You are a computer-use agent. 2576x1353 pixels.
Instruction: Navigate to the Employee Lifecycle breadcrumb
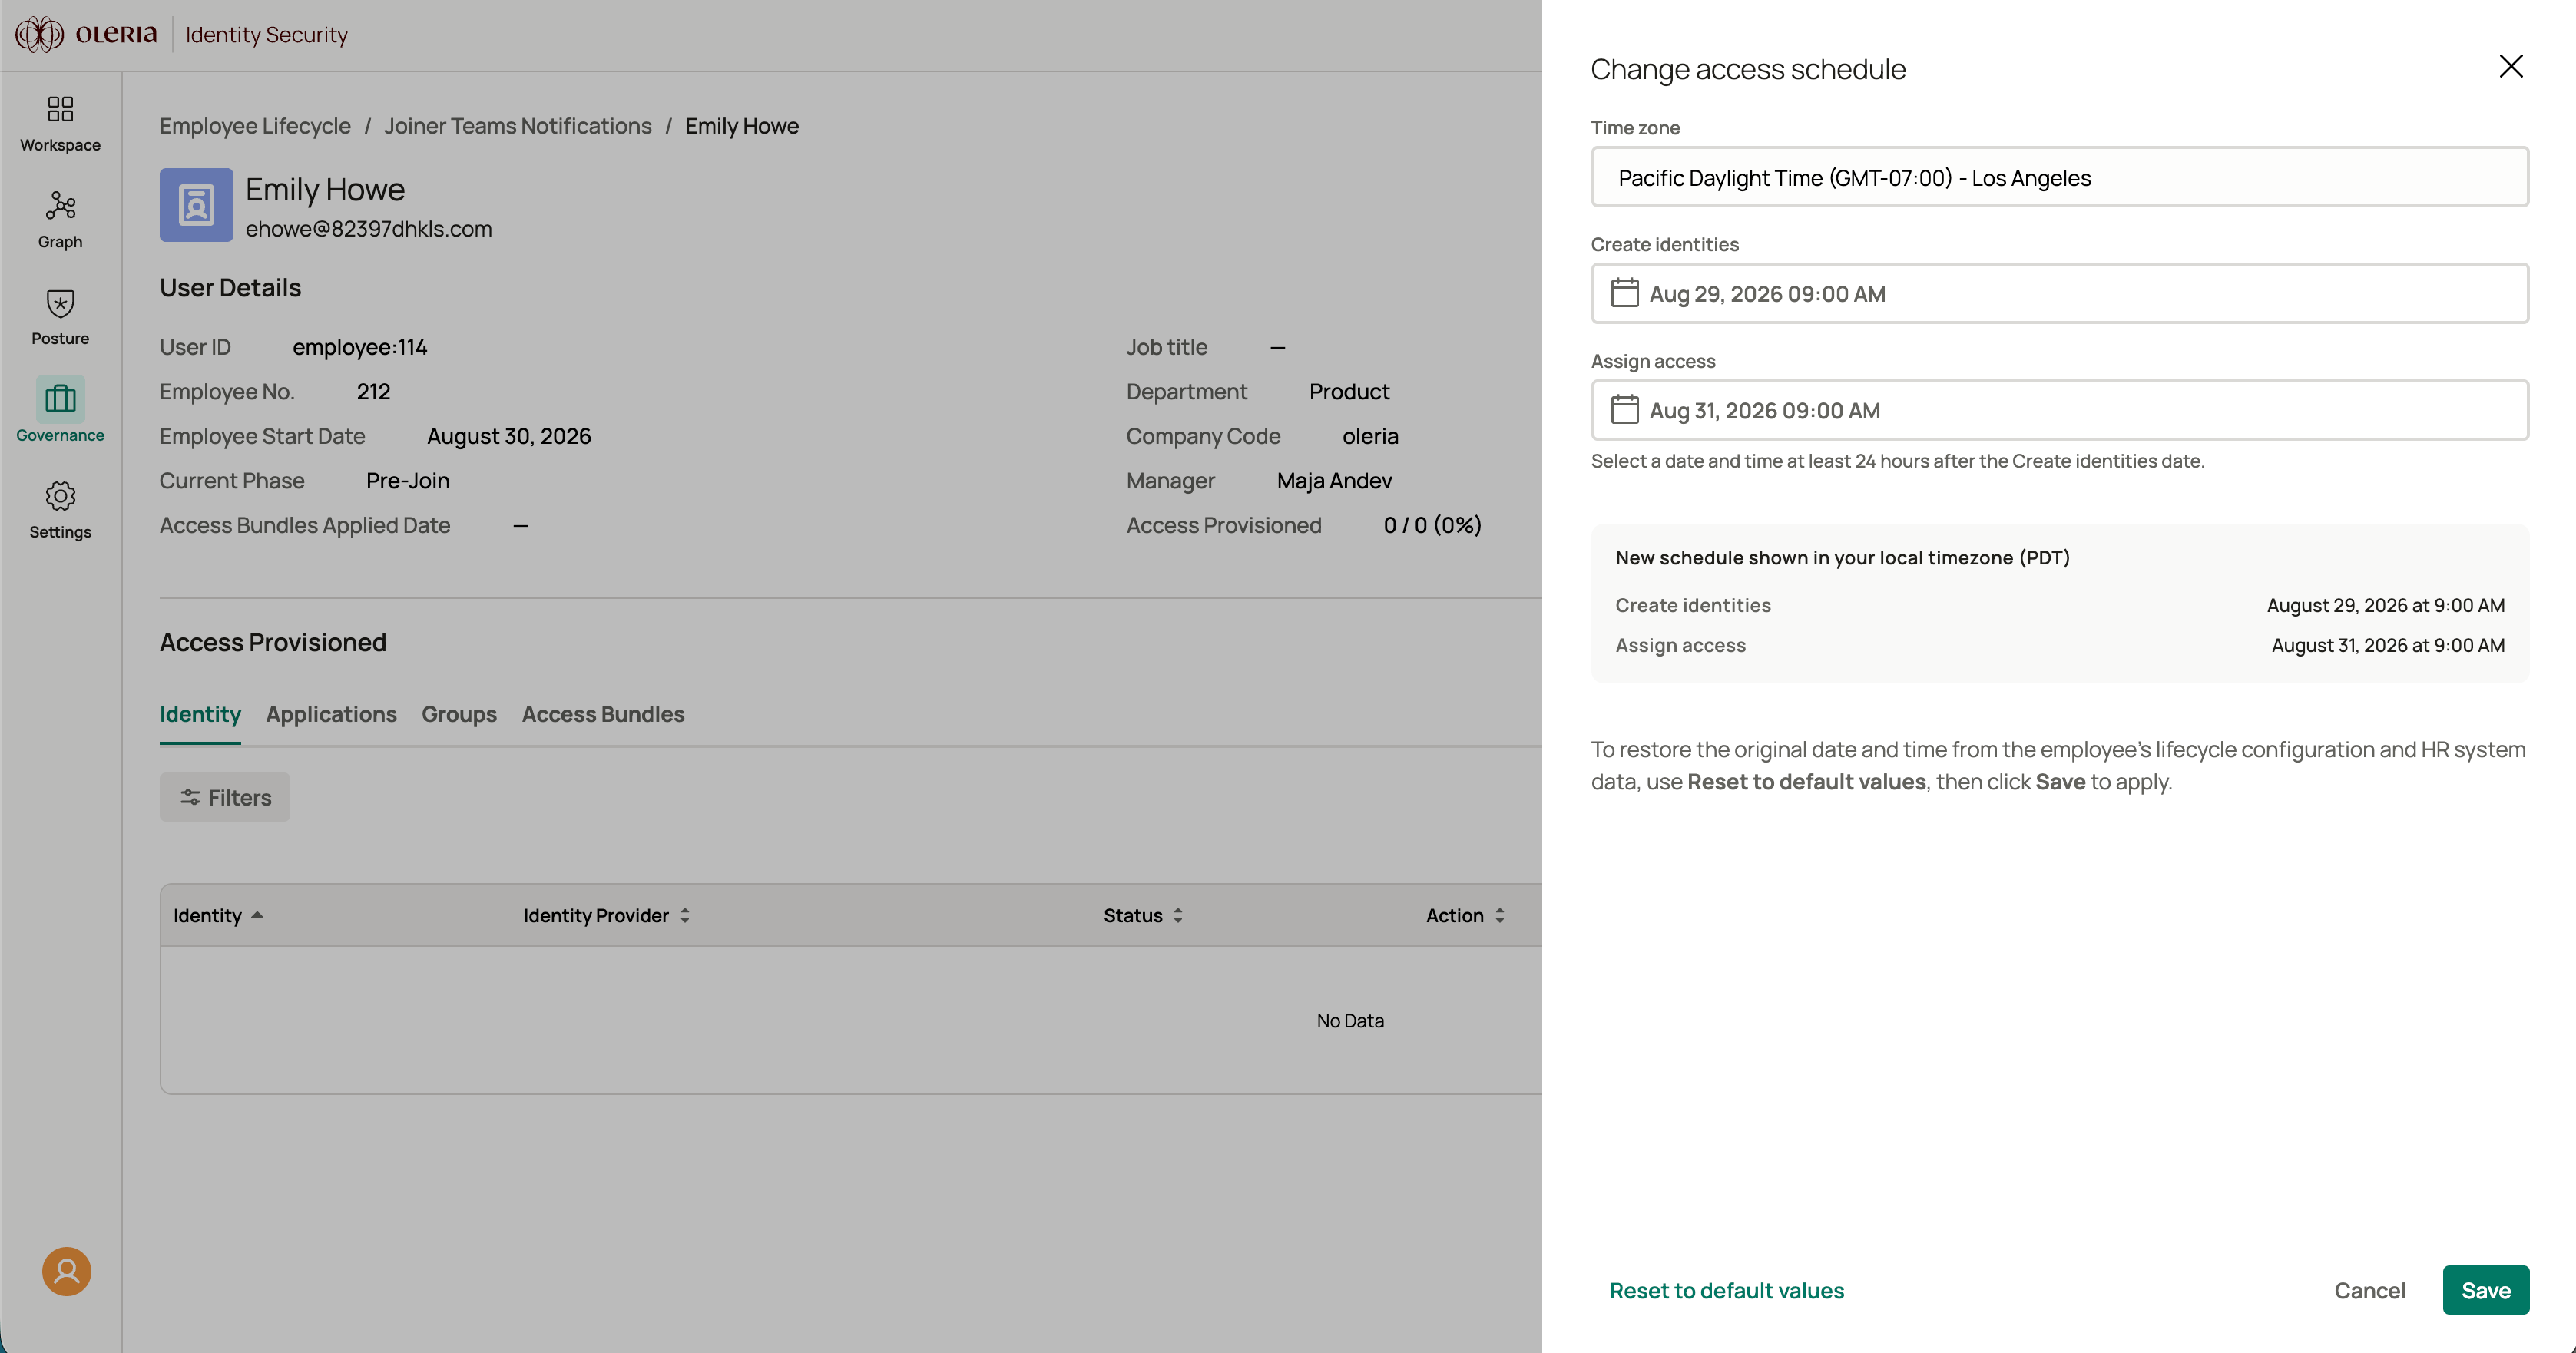click(x=255, y=126)
